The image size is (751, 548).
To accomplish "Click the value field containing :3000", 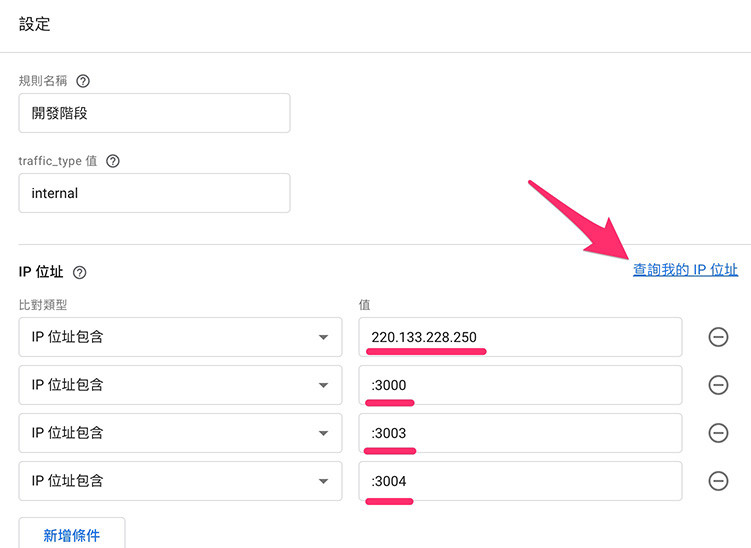I will pyautogui.click(x=520, y=385).
